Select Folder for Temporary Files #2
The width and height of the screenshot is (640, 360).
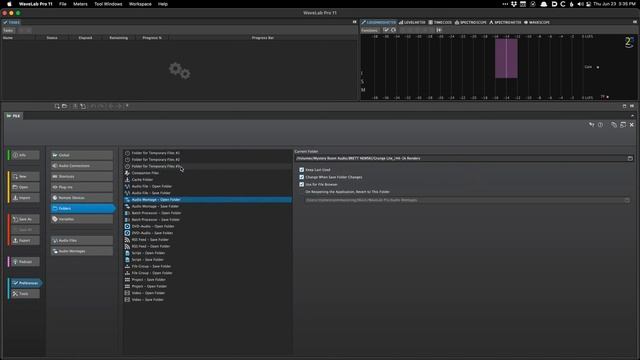(207, 160)
